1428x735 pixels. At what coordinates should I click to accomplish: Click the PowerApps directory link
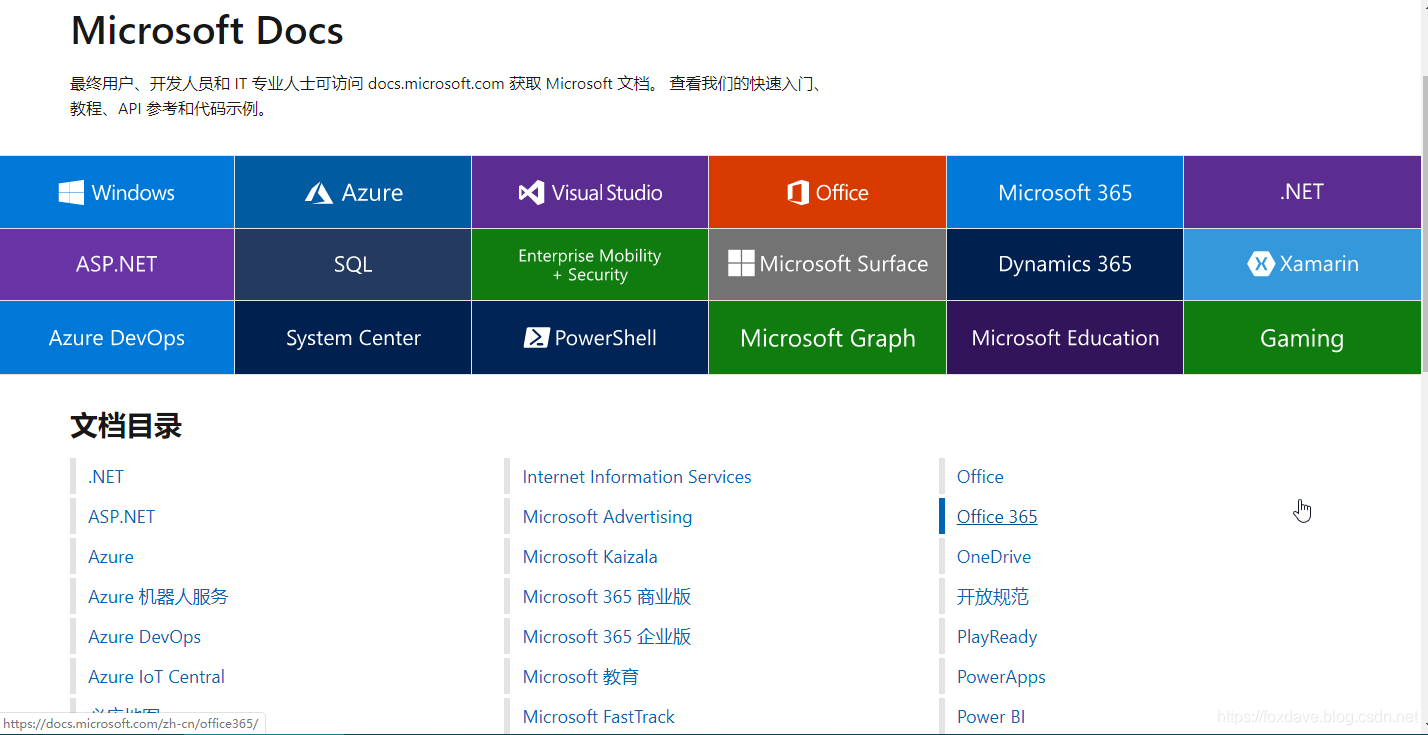(1001, 677)
